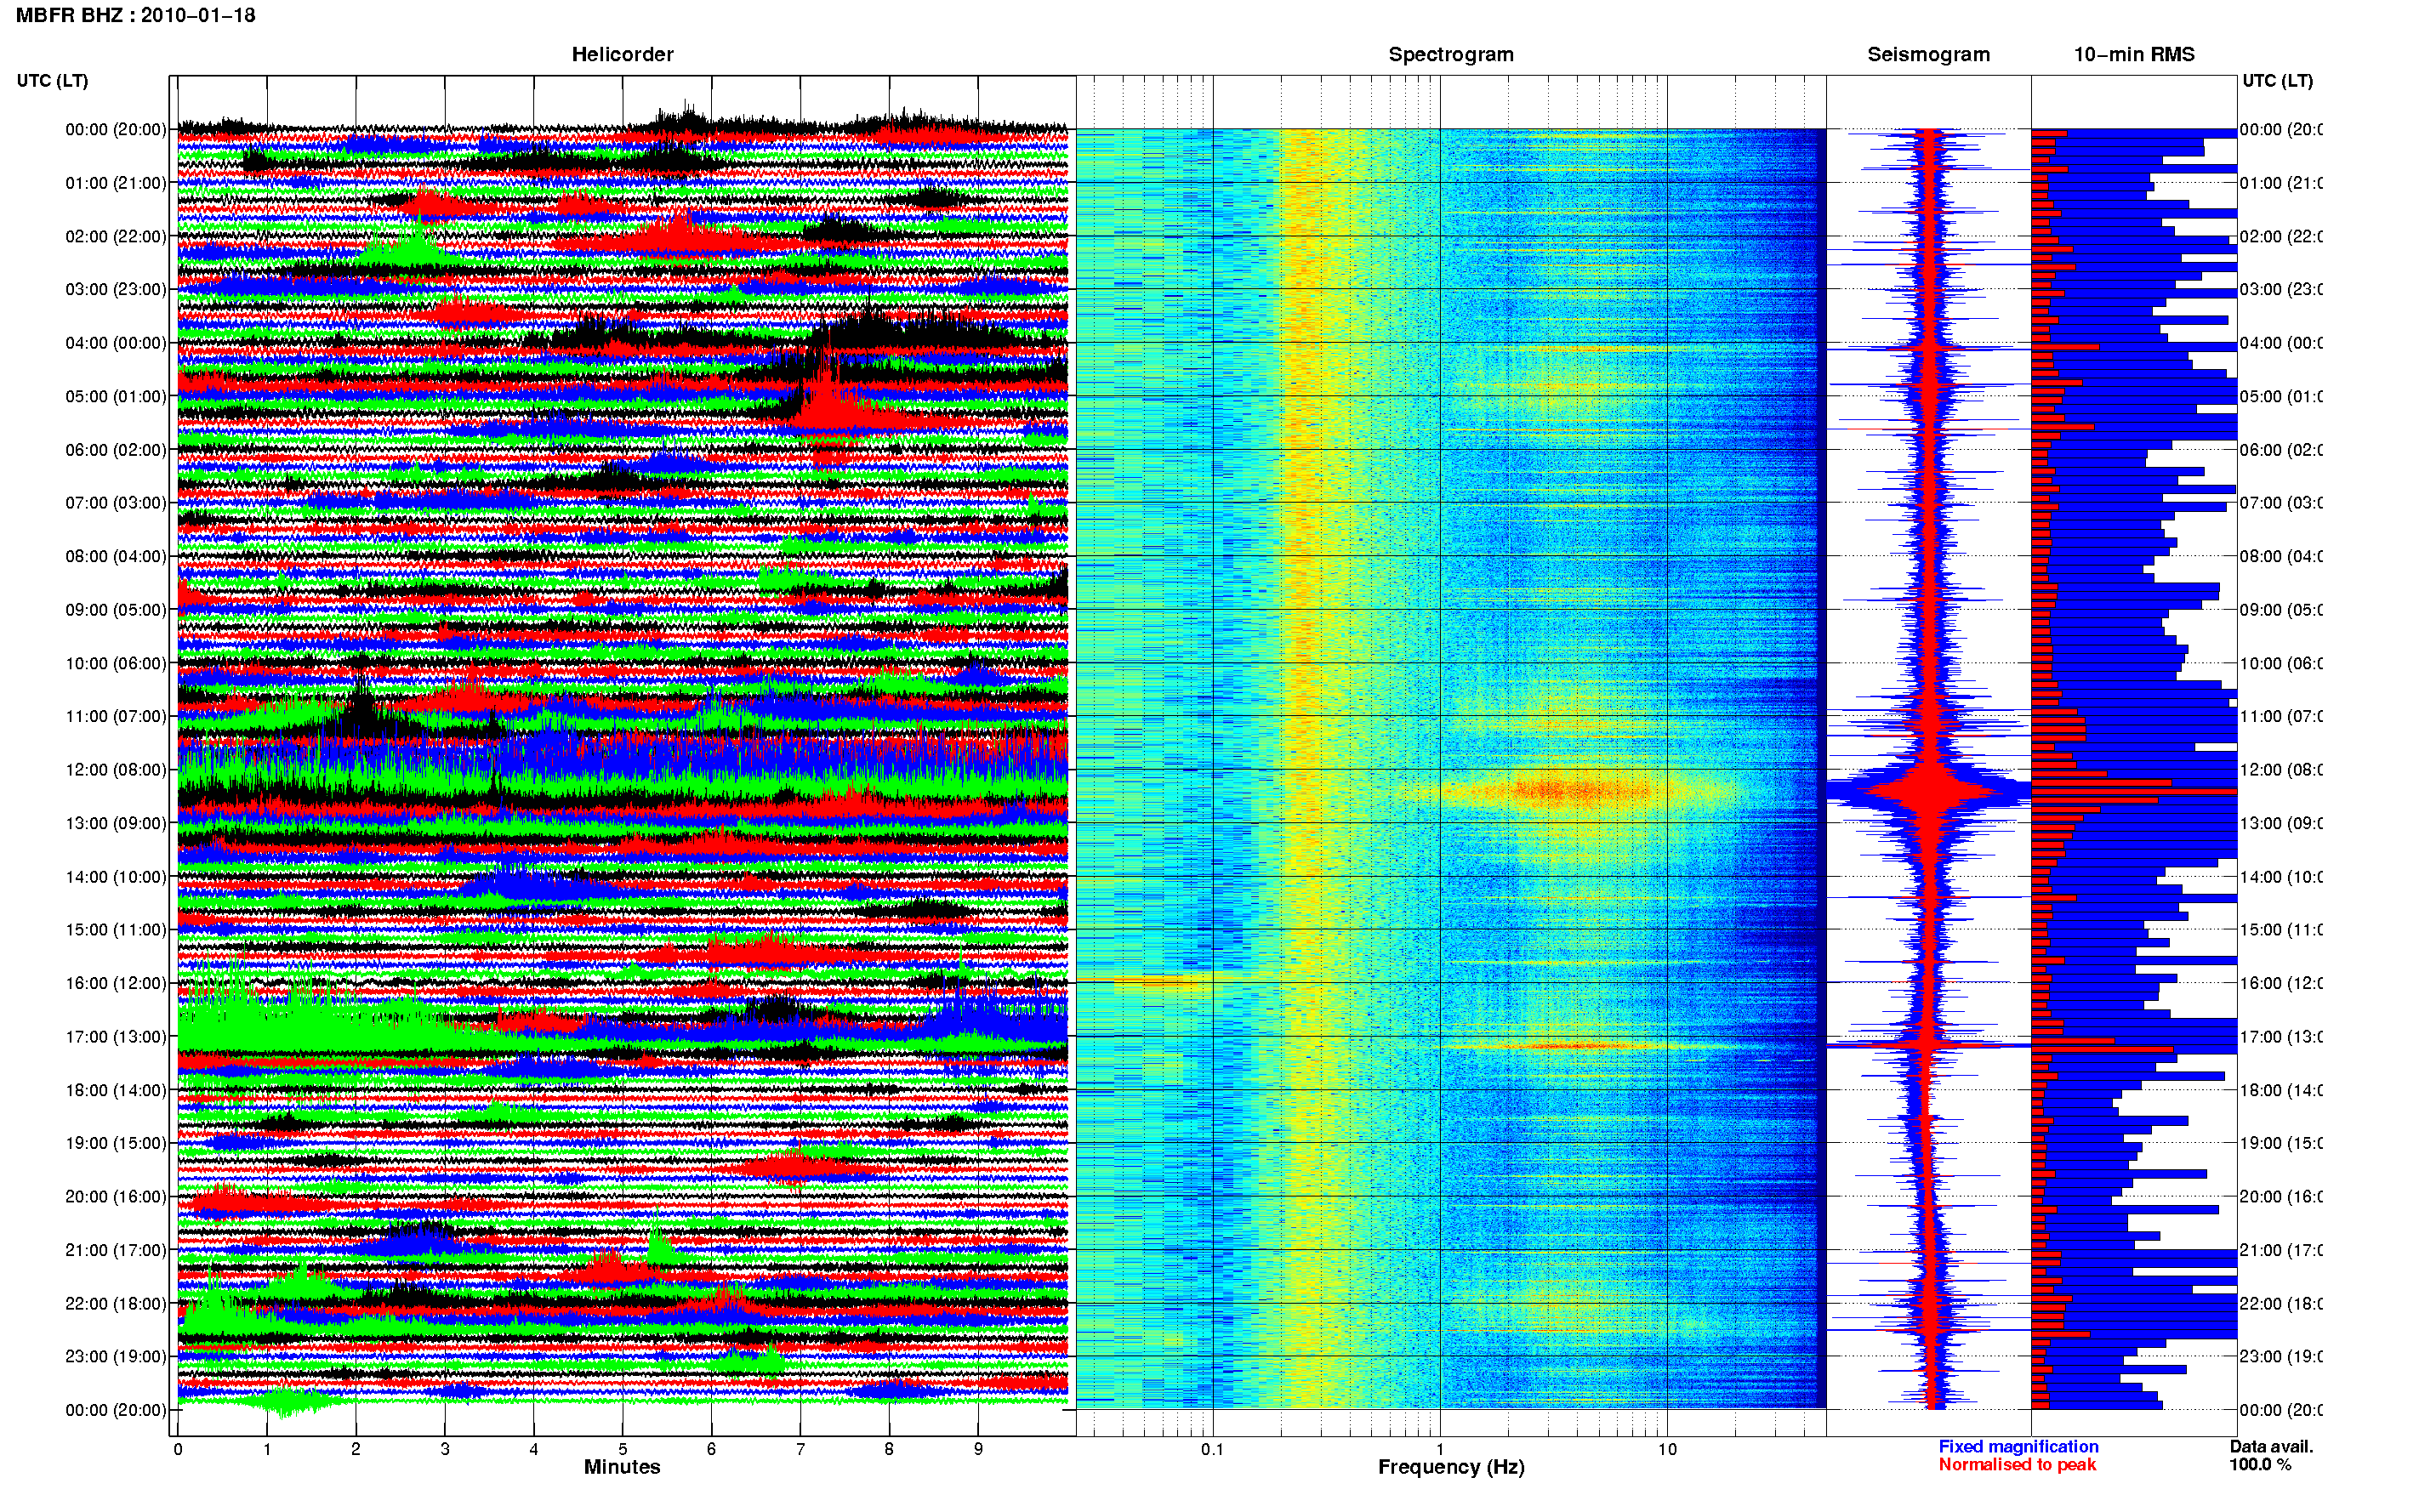The height and width of the screenshot is (1512, 2419).
Task: Click the frequency axis tick label "10"
Action: click(x=1667, y=1449)
